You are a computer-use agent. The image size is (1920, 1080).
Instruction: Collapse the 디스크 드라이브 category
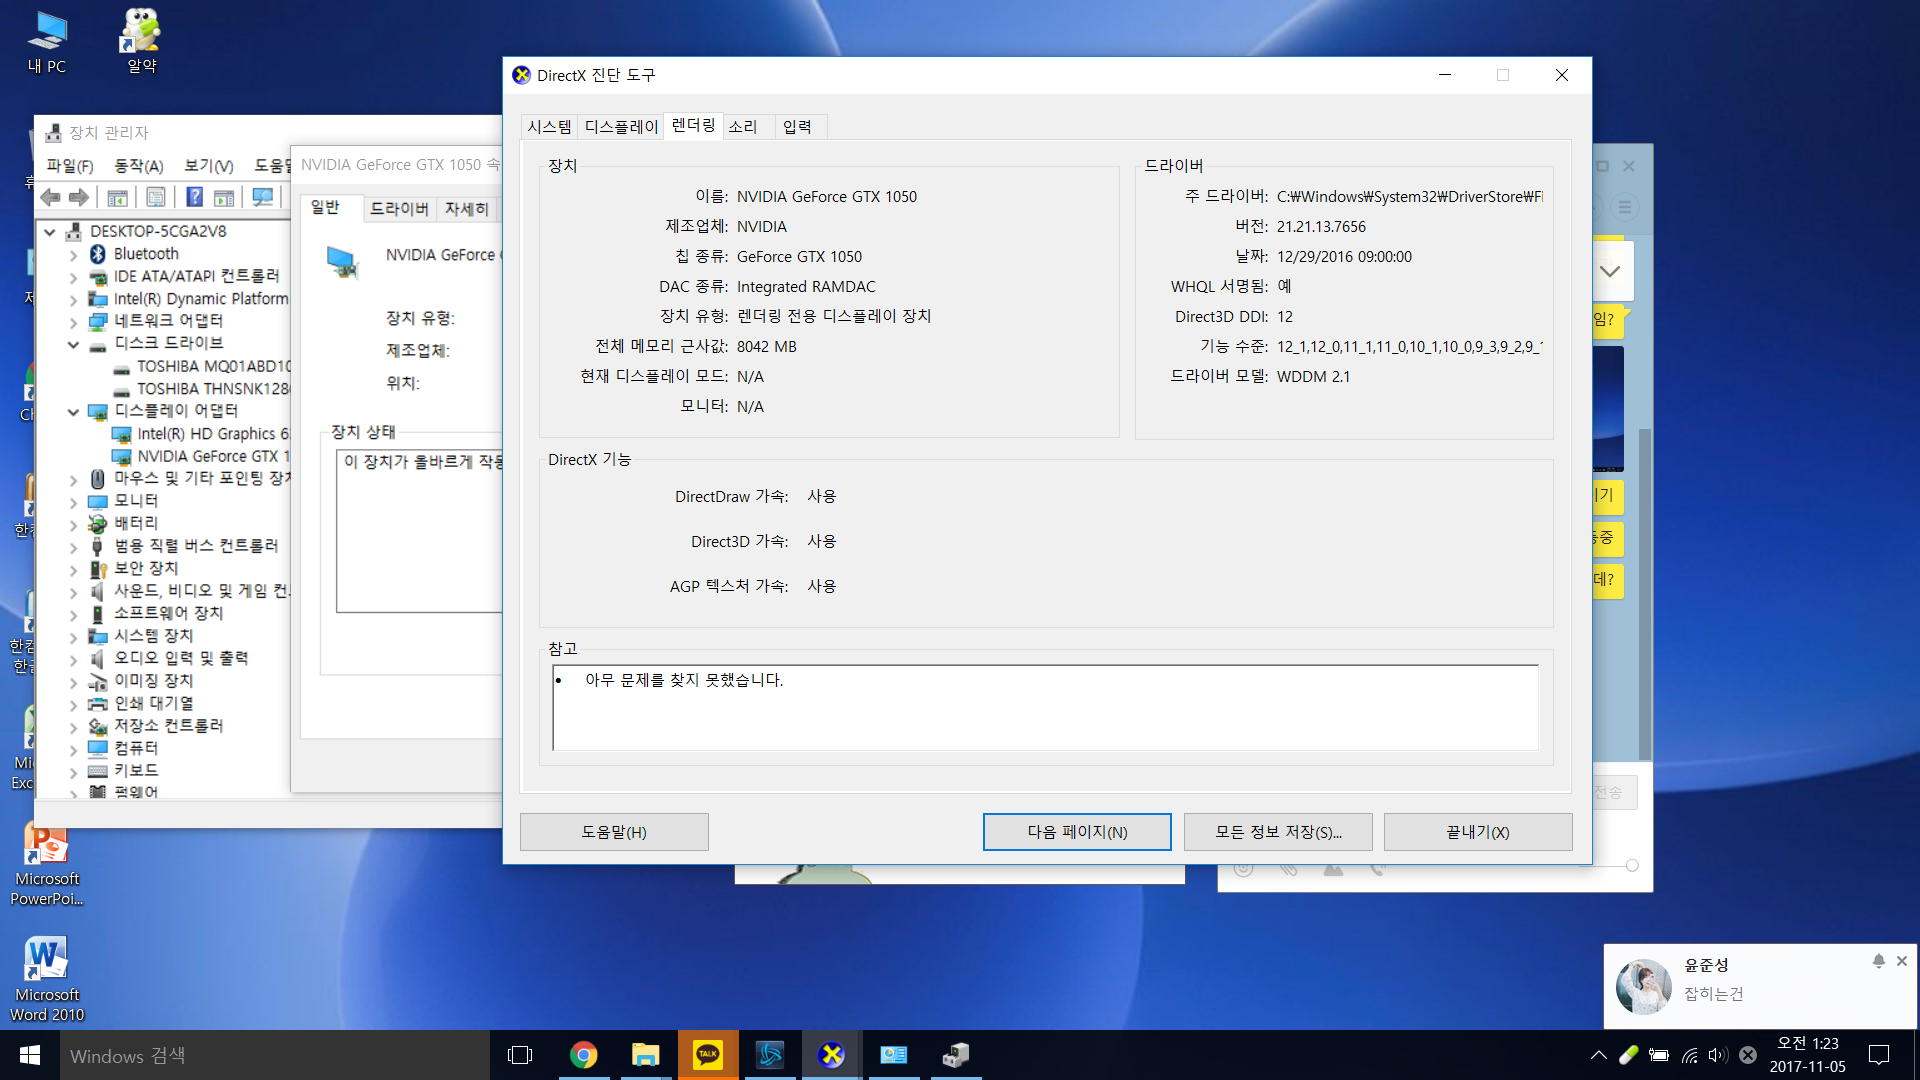pyautogui.click(x=73, y=344)
